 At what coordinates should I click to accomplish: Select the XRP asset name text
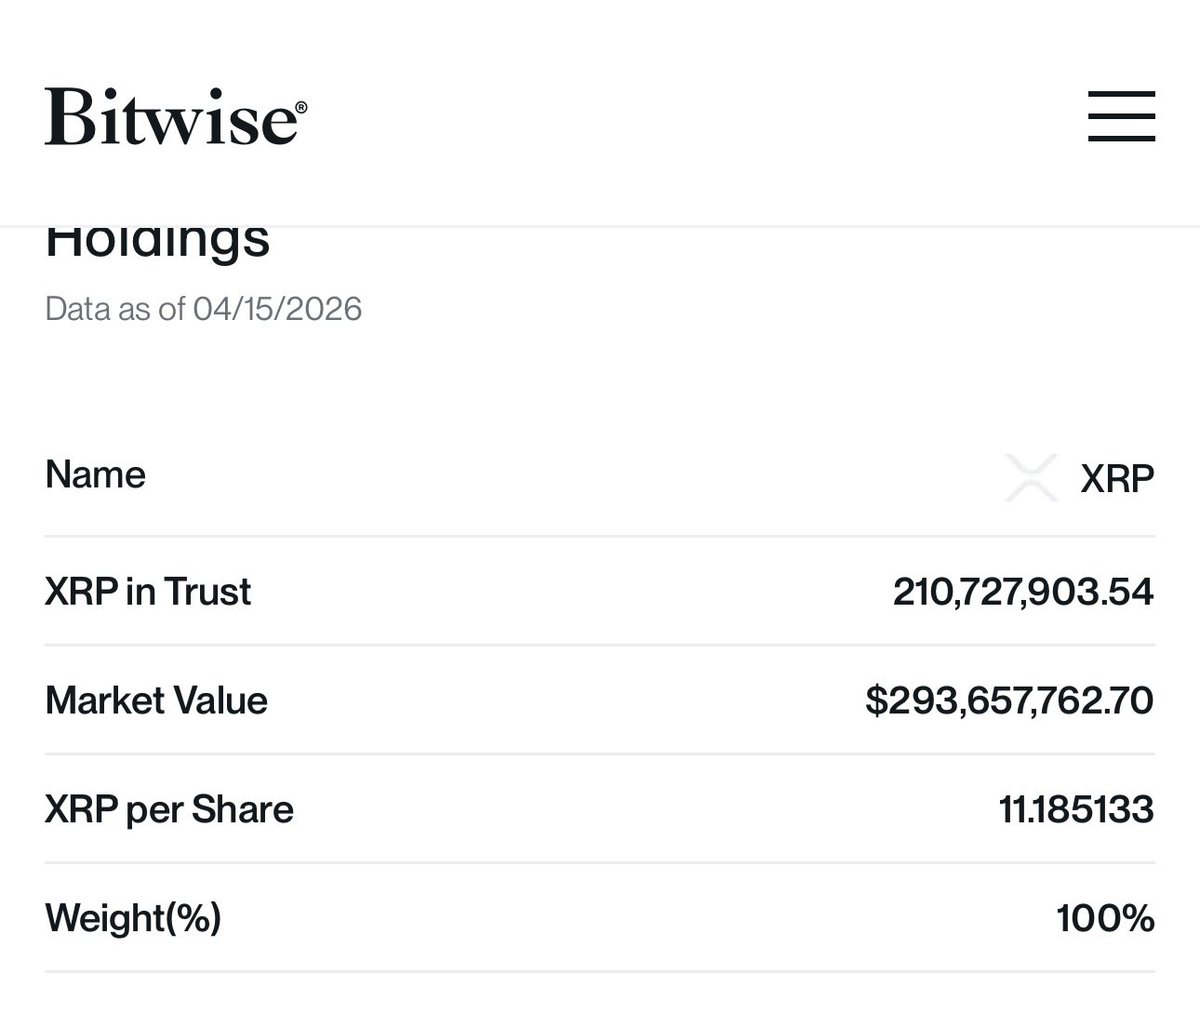click(1117, 478)
